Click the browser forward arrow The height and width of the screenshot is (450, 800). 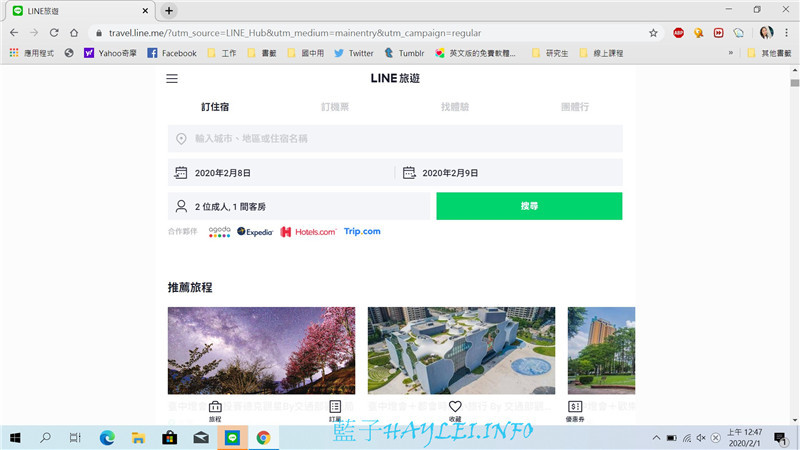pos(34,33)
